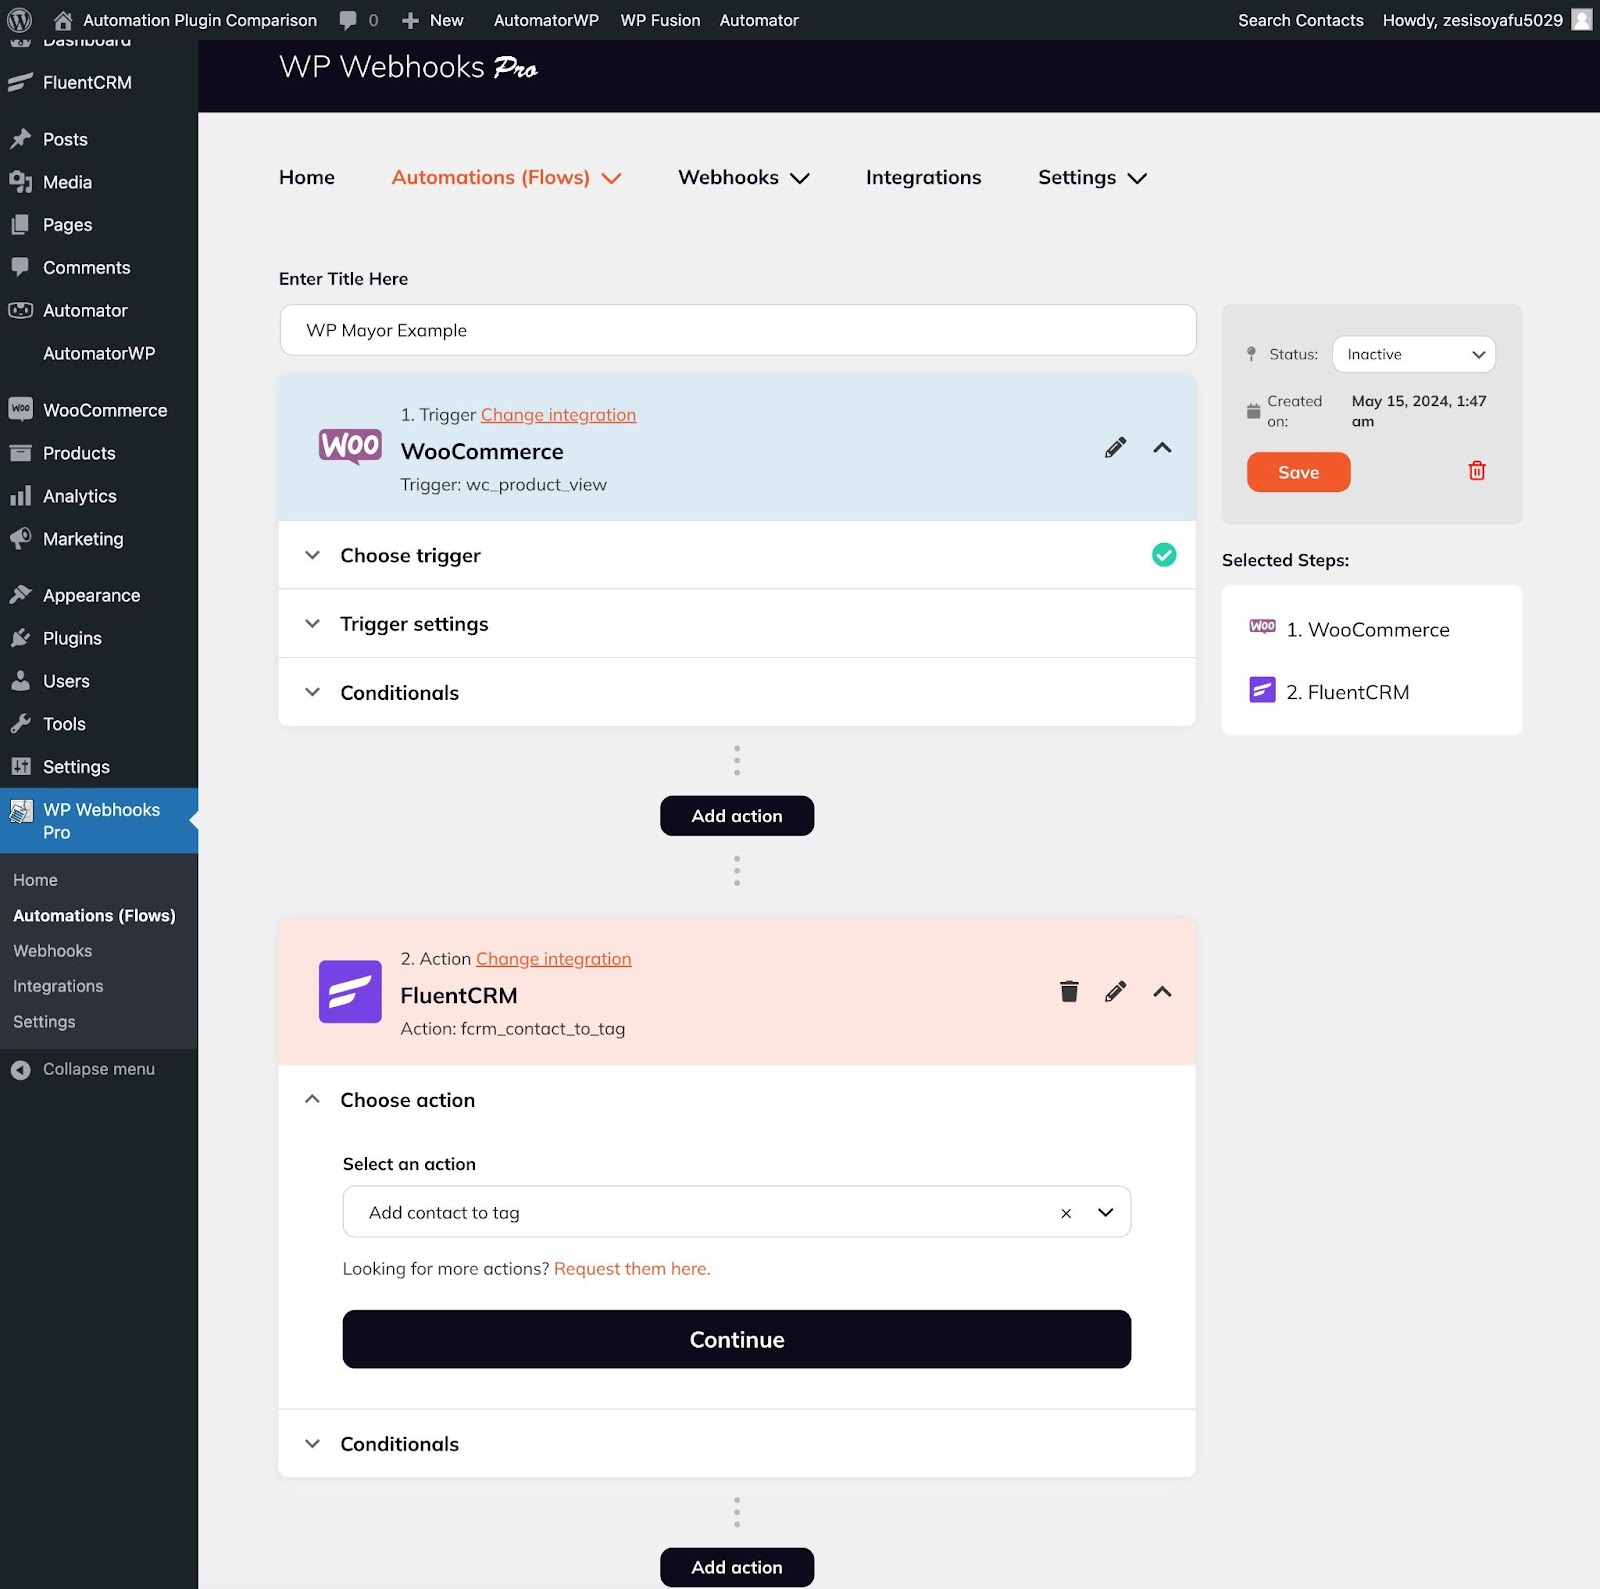The width and height of the screenshot is (1600, 1589).
Task: Save the flow
Action: tap(1298, 472)
